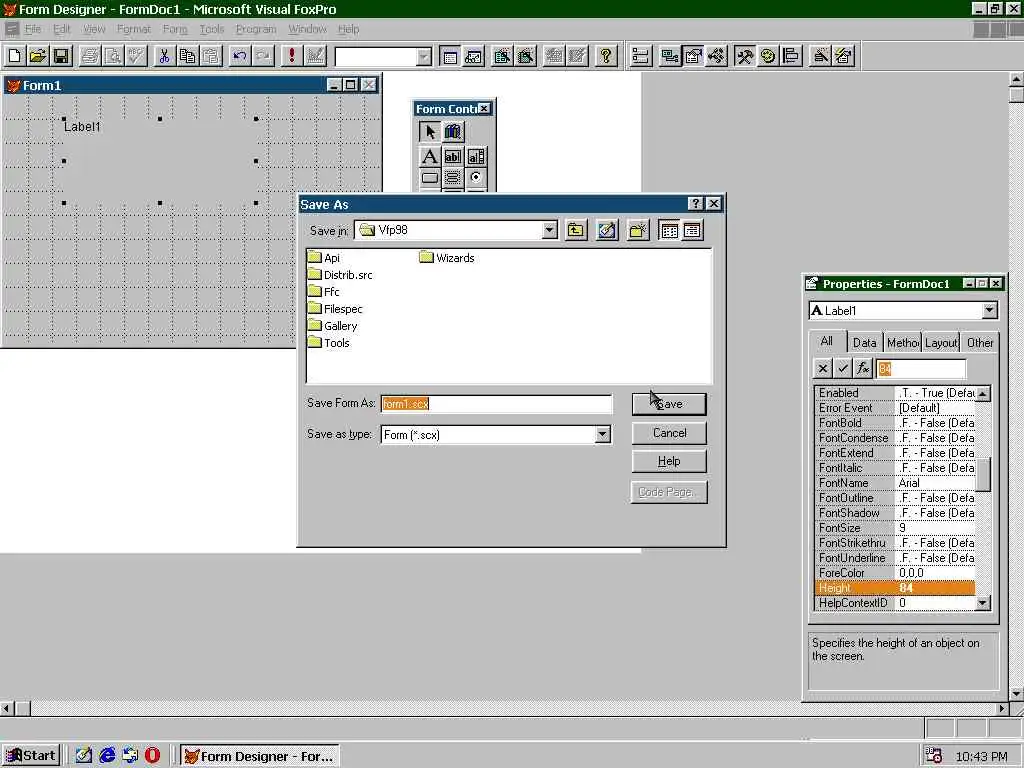The image size is (1024, 768).
Task: Click the Undo toolbar icon
Action: tap(240, 56)
